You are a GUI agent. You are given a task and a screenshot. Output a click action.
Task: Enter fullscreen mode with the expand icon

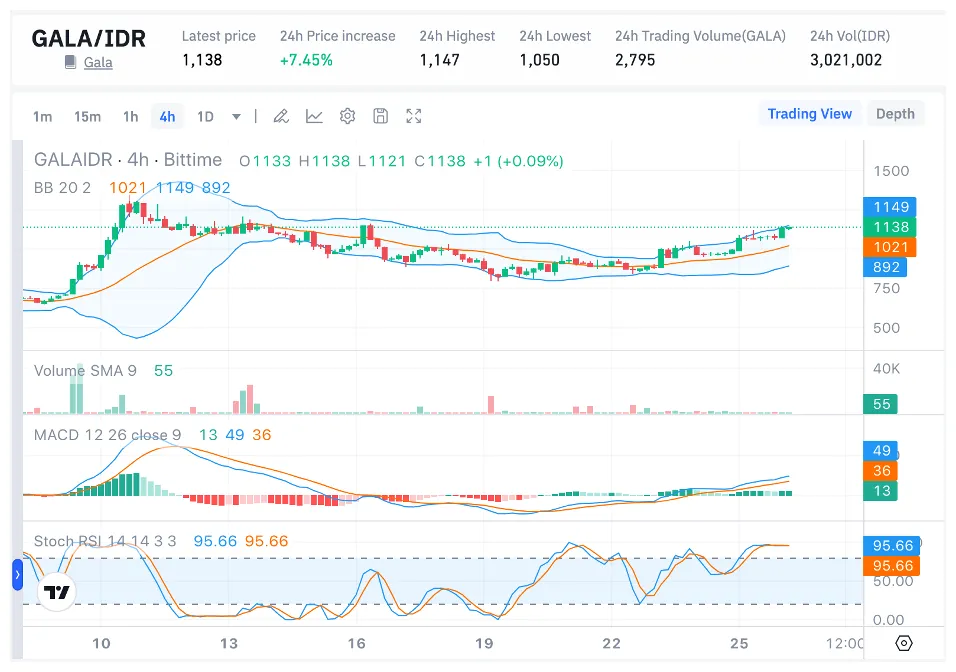[413, 116]
